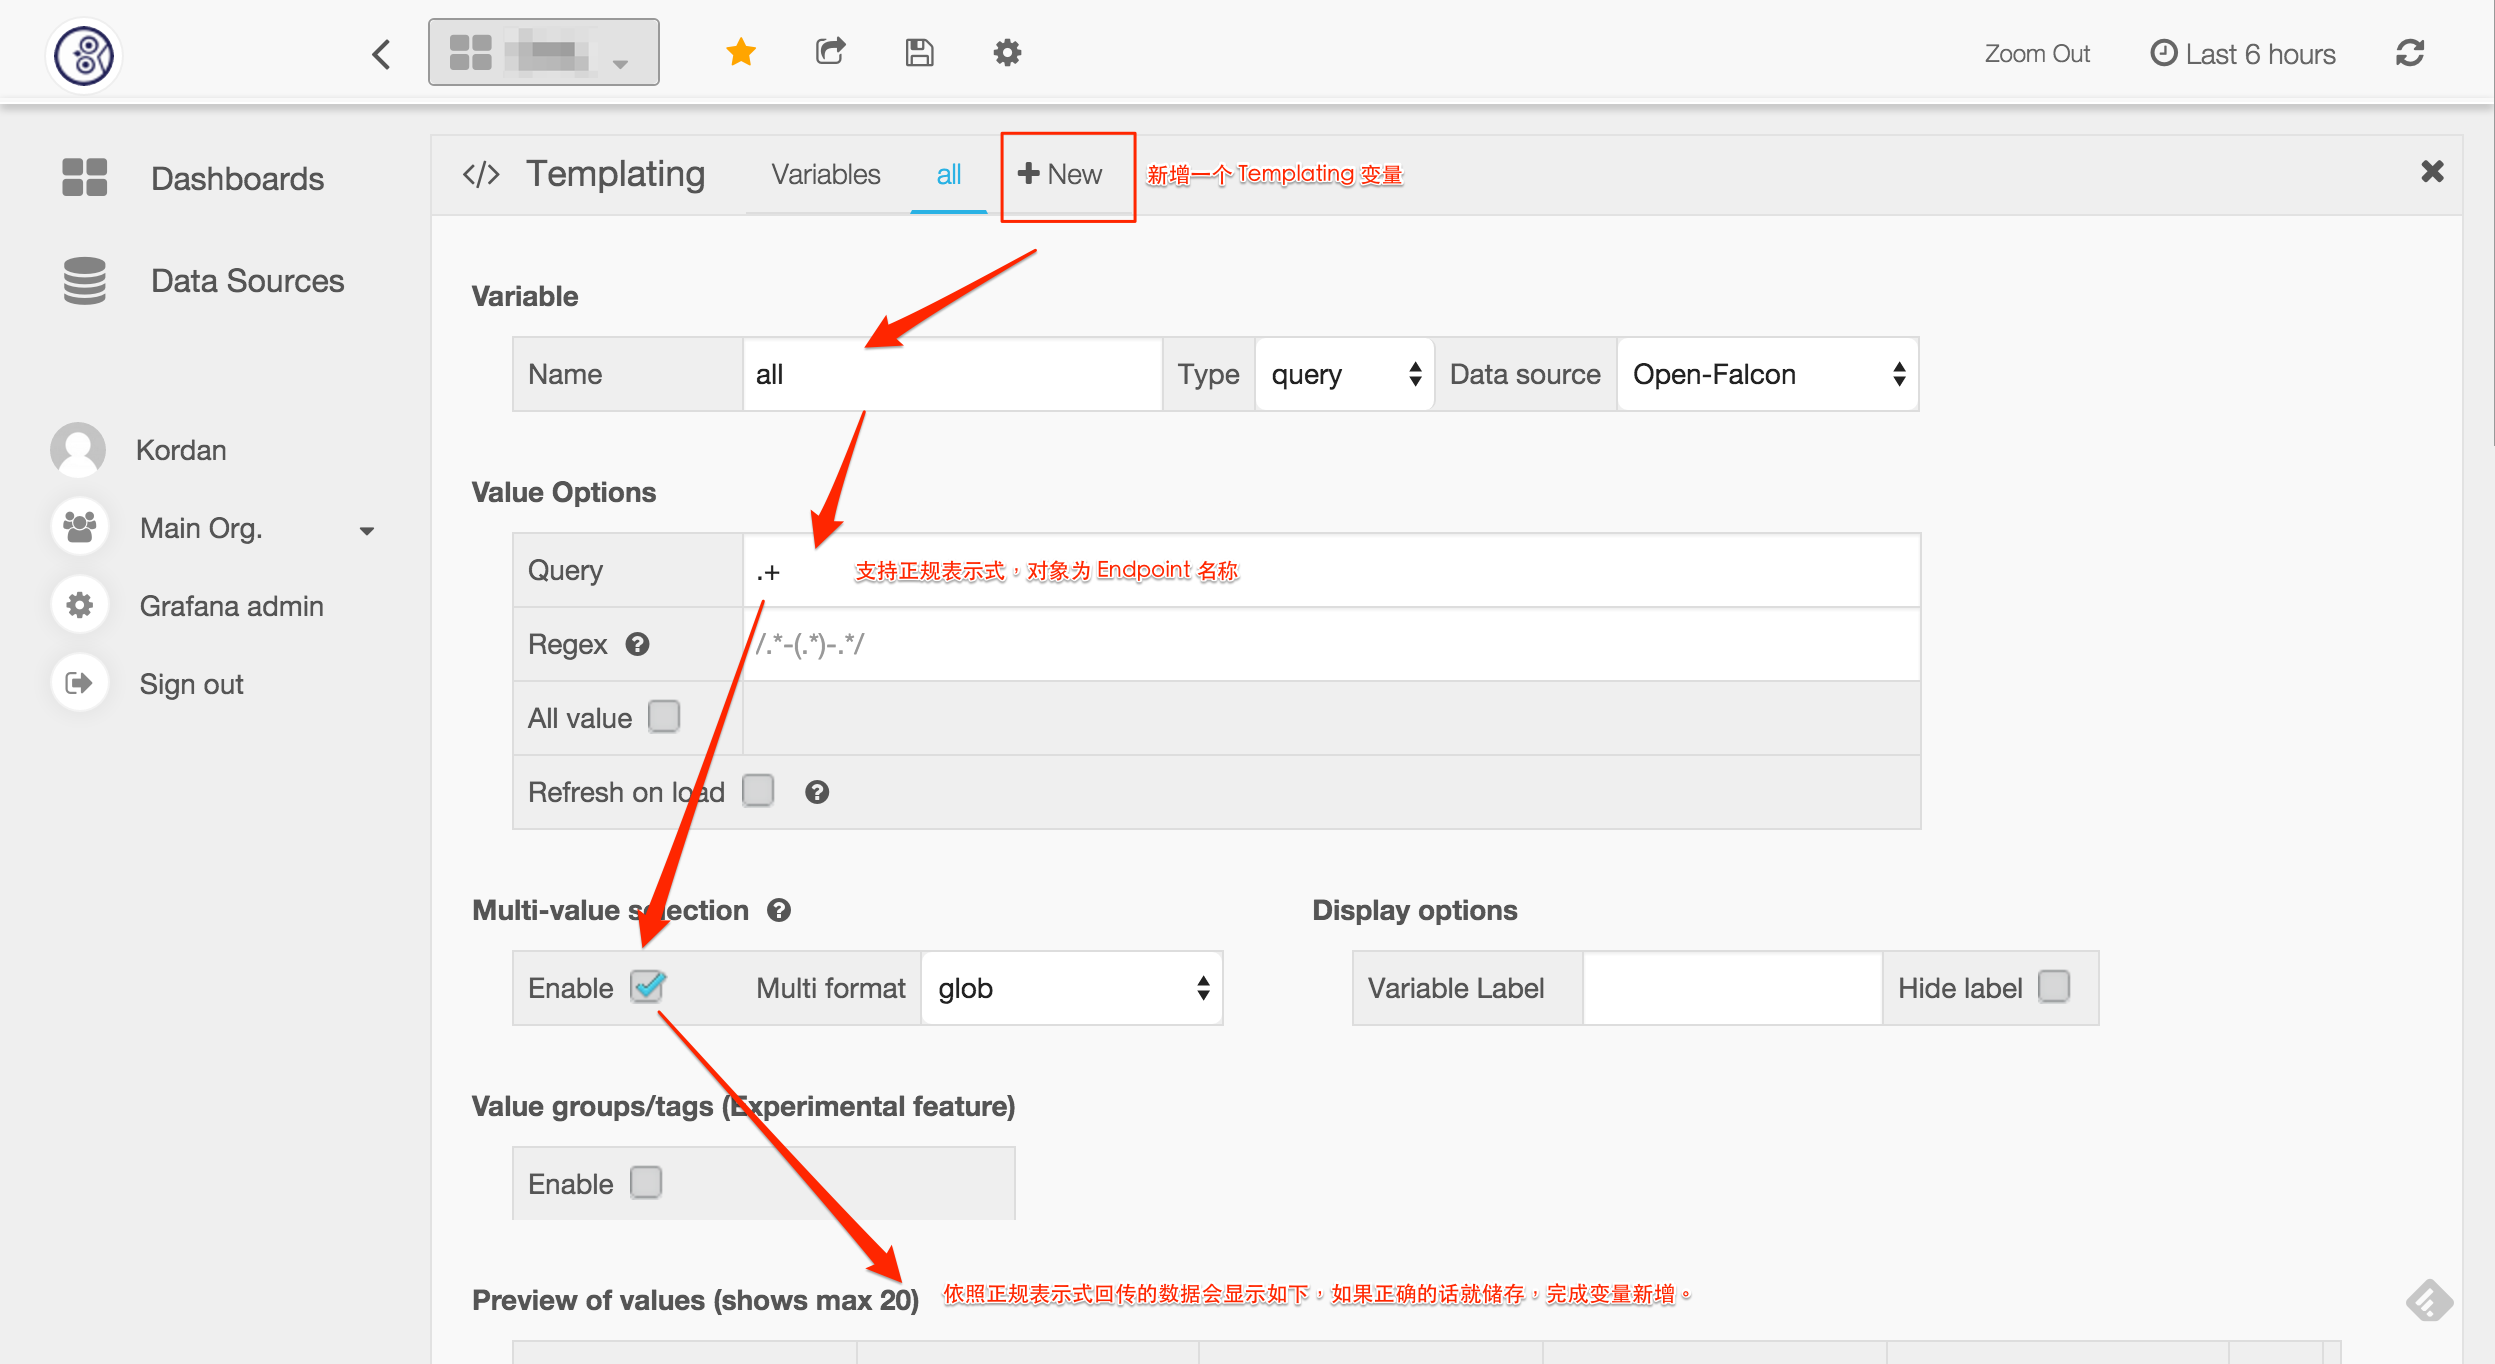Click the refresh dashboard icon
Screen dimensions: 2495x1364
click(2410, 53)
